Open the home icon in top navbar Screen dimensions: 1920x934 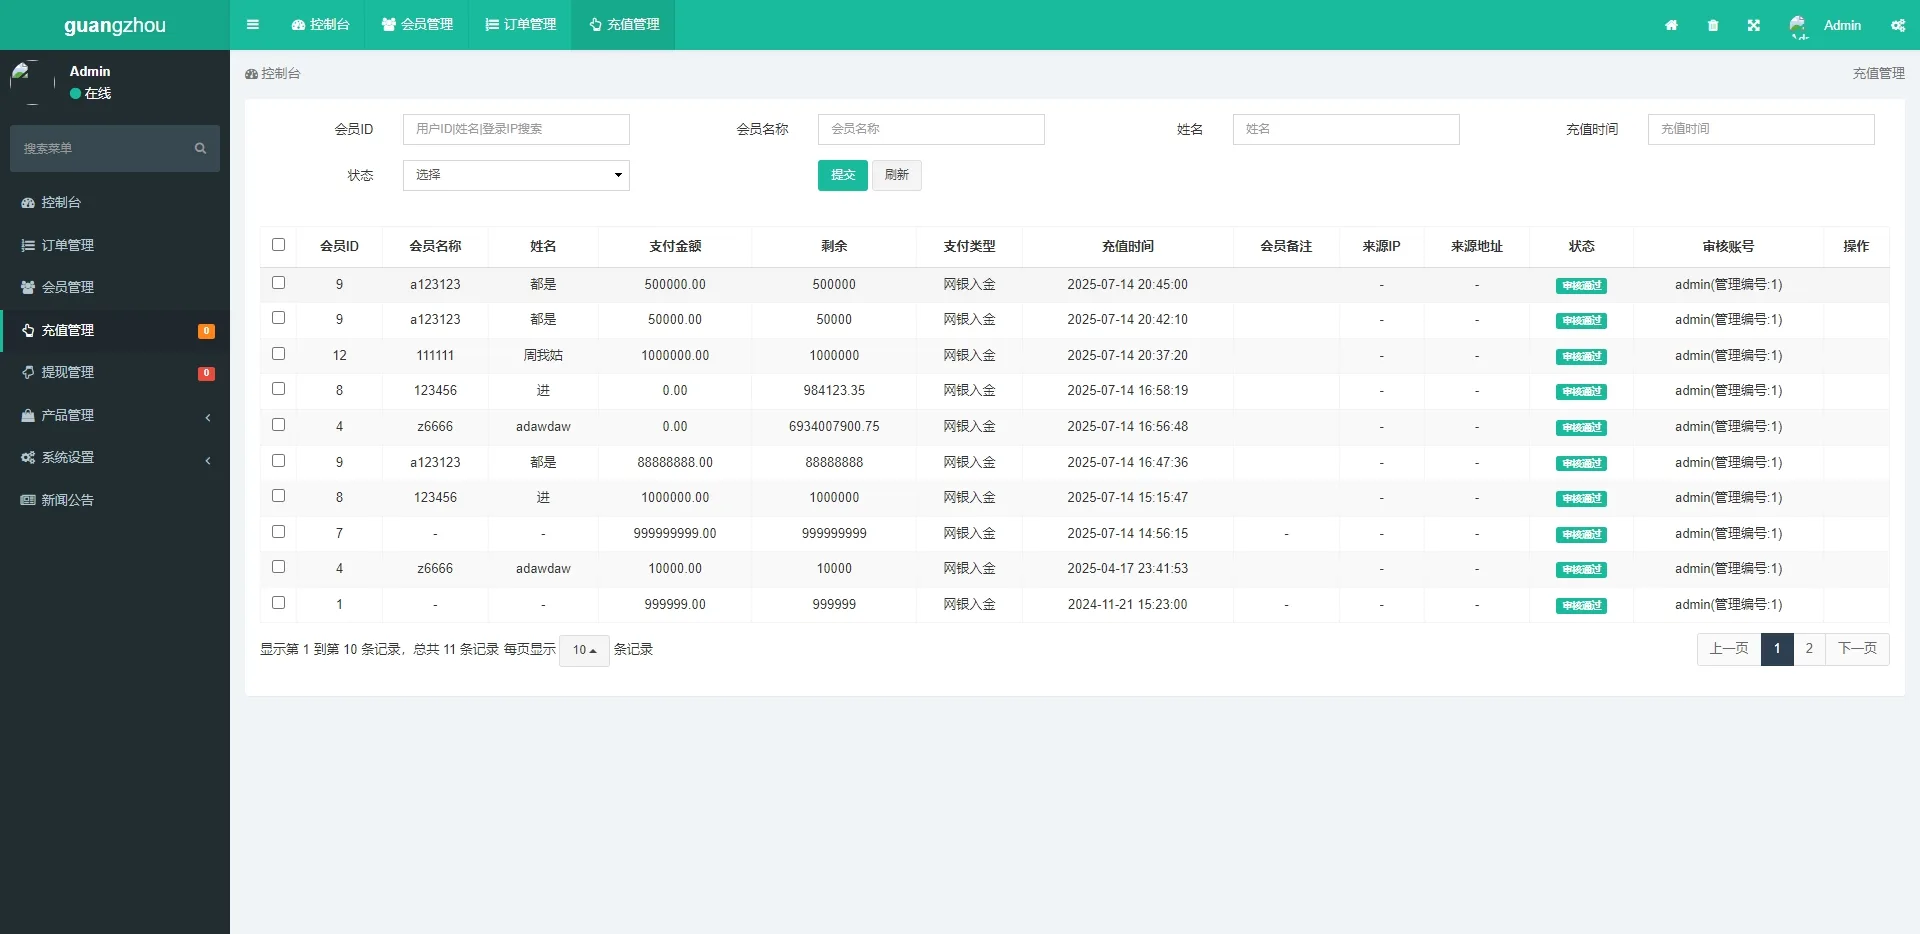[1671, 25]
